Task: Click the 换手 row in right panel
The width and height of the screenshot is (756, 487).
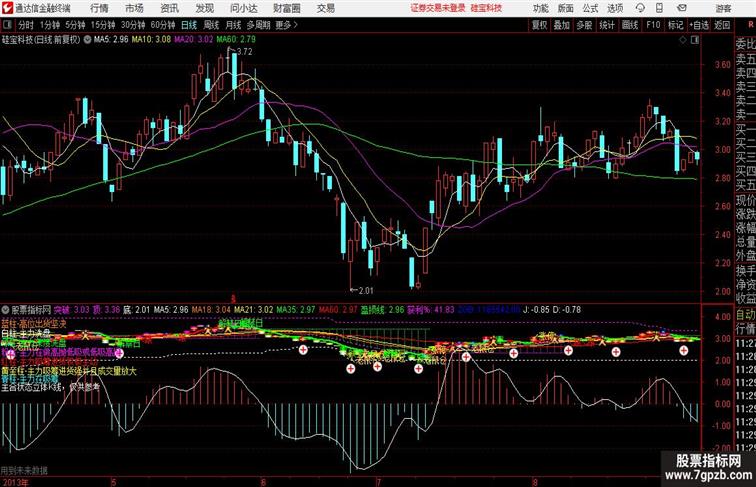Action: click(x=745, y=271)
